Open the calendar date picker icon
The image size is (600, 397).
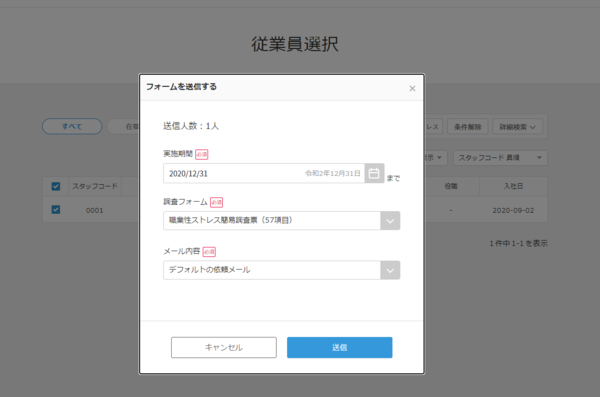coord(374,173)
